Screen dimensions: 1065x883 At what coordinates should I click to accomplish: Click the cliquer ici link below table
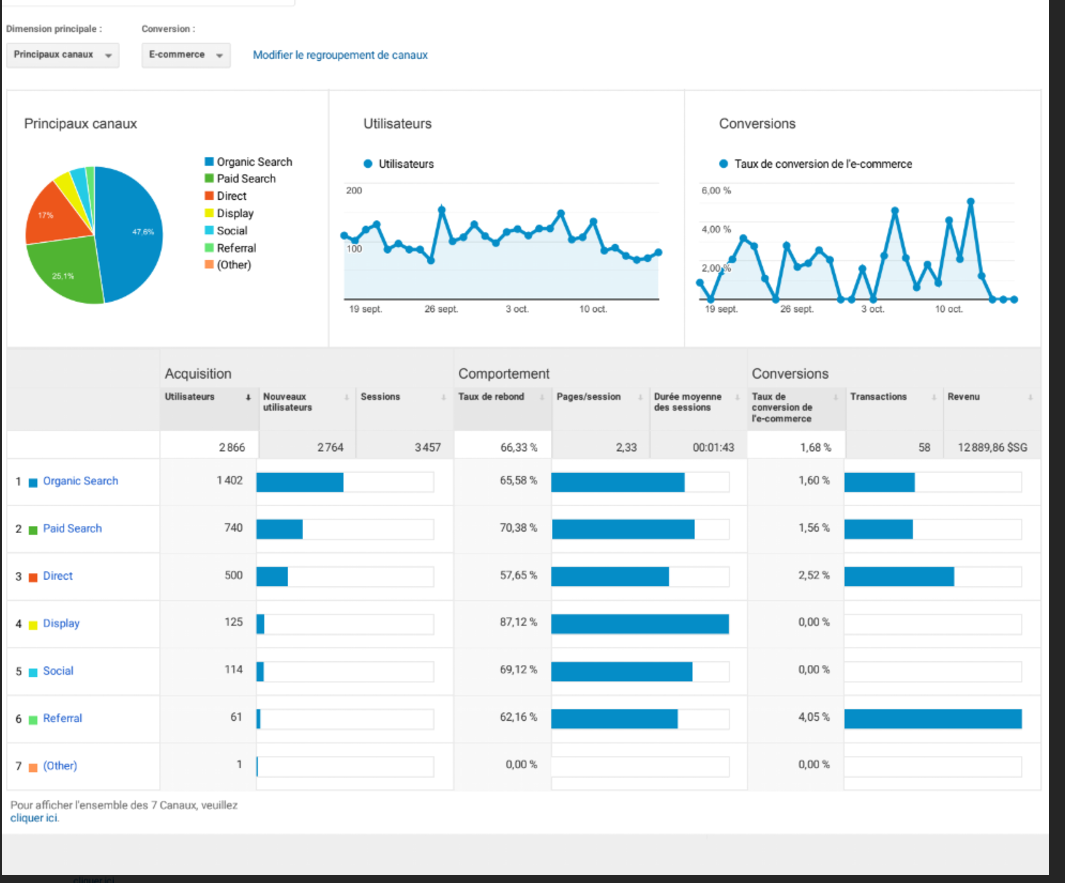tap(34, 817)
